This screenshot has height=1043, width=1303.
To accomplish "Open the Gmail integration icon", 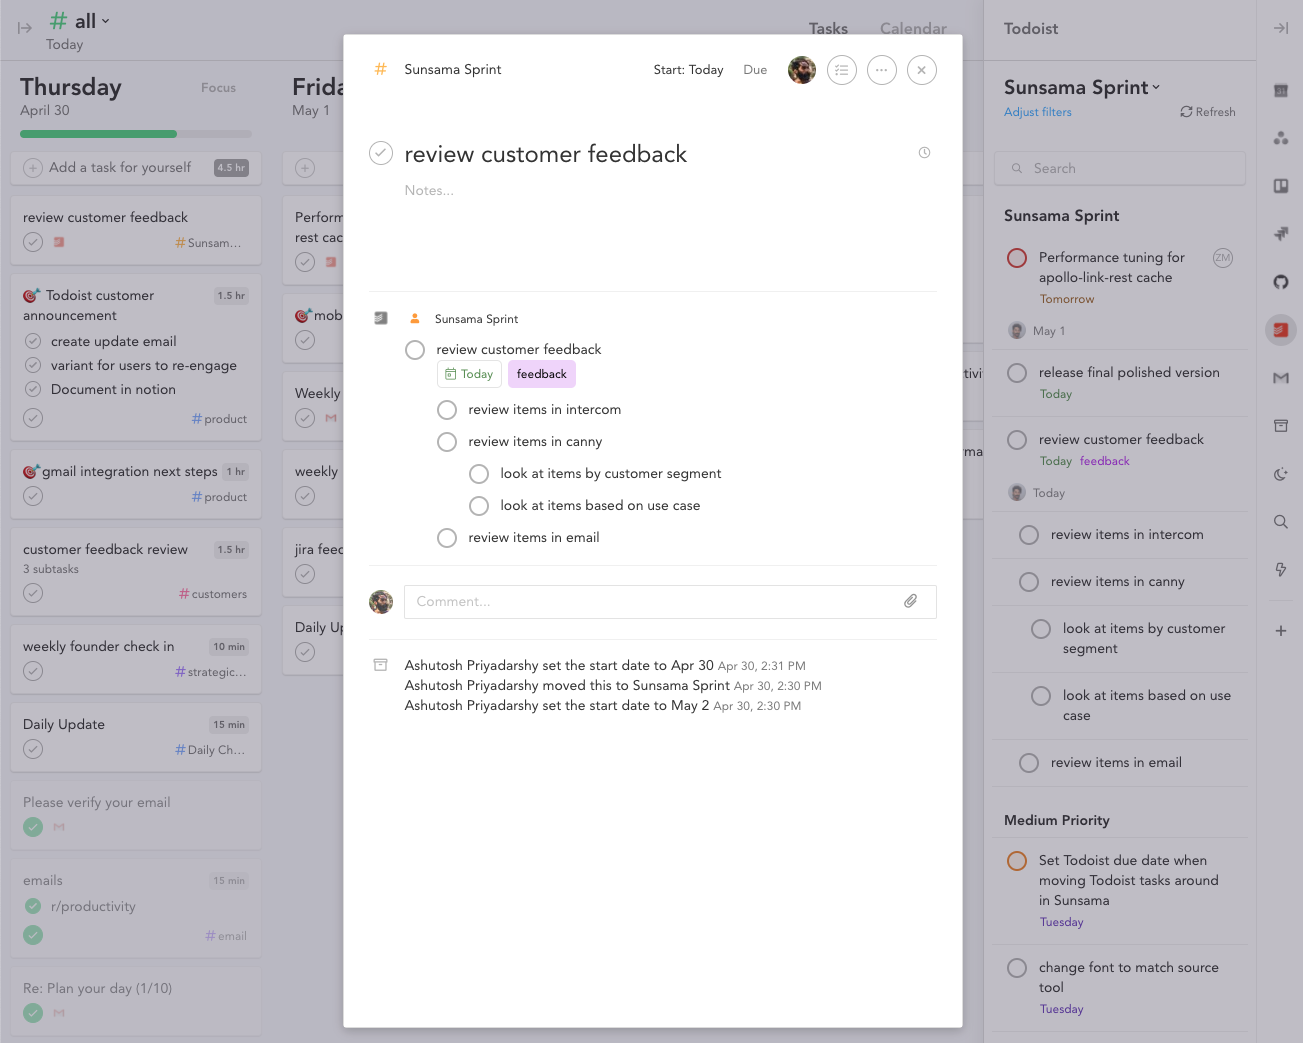I will click(1280, 378).
